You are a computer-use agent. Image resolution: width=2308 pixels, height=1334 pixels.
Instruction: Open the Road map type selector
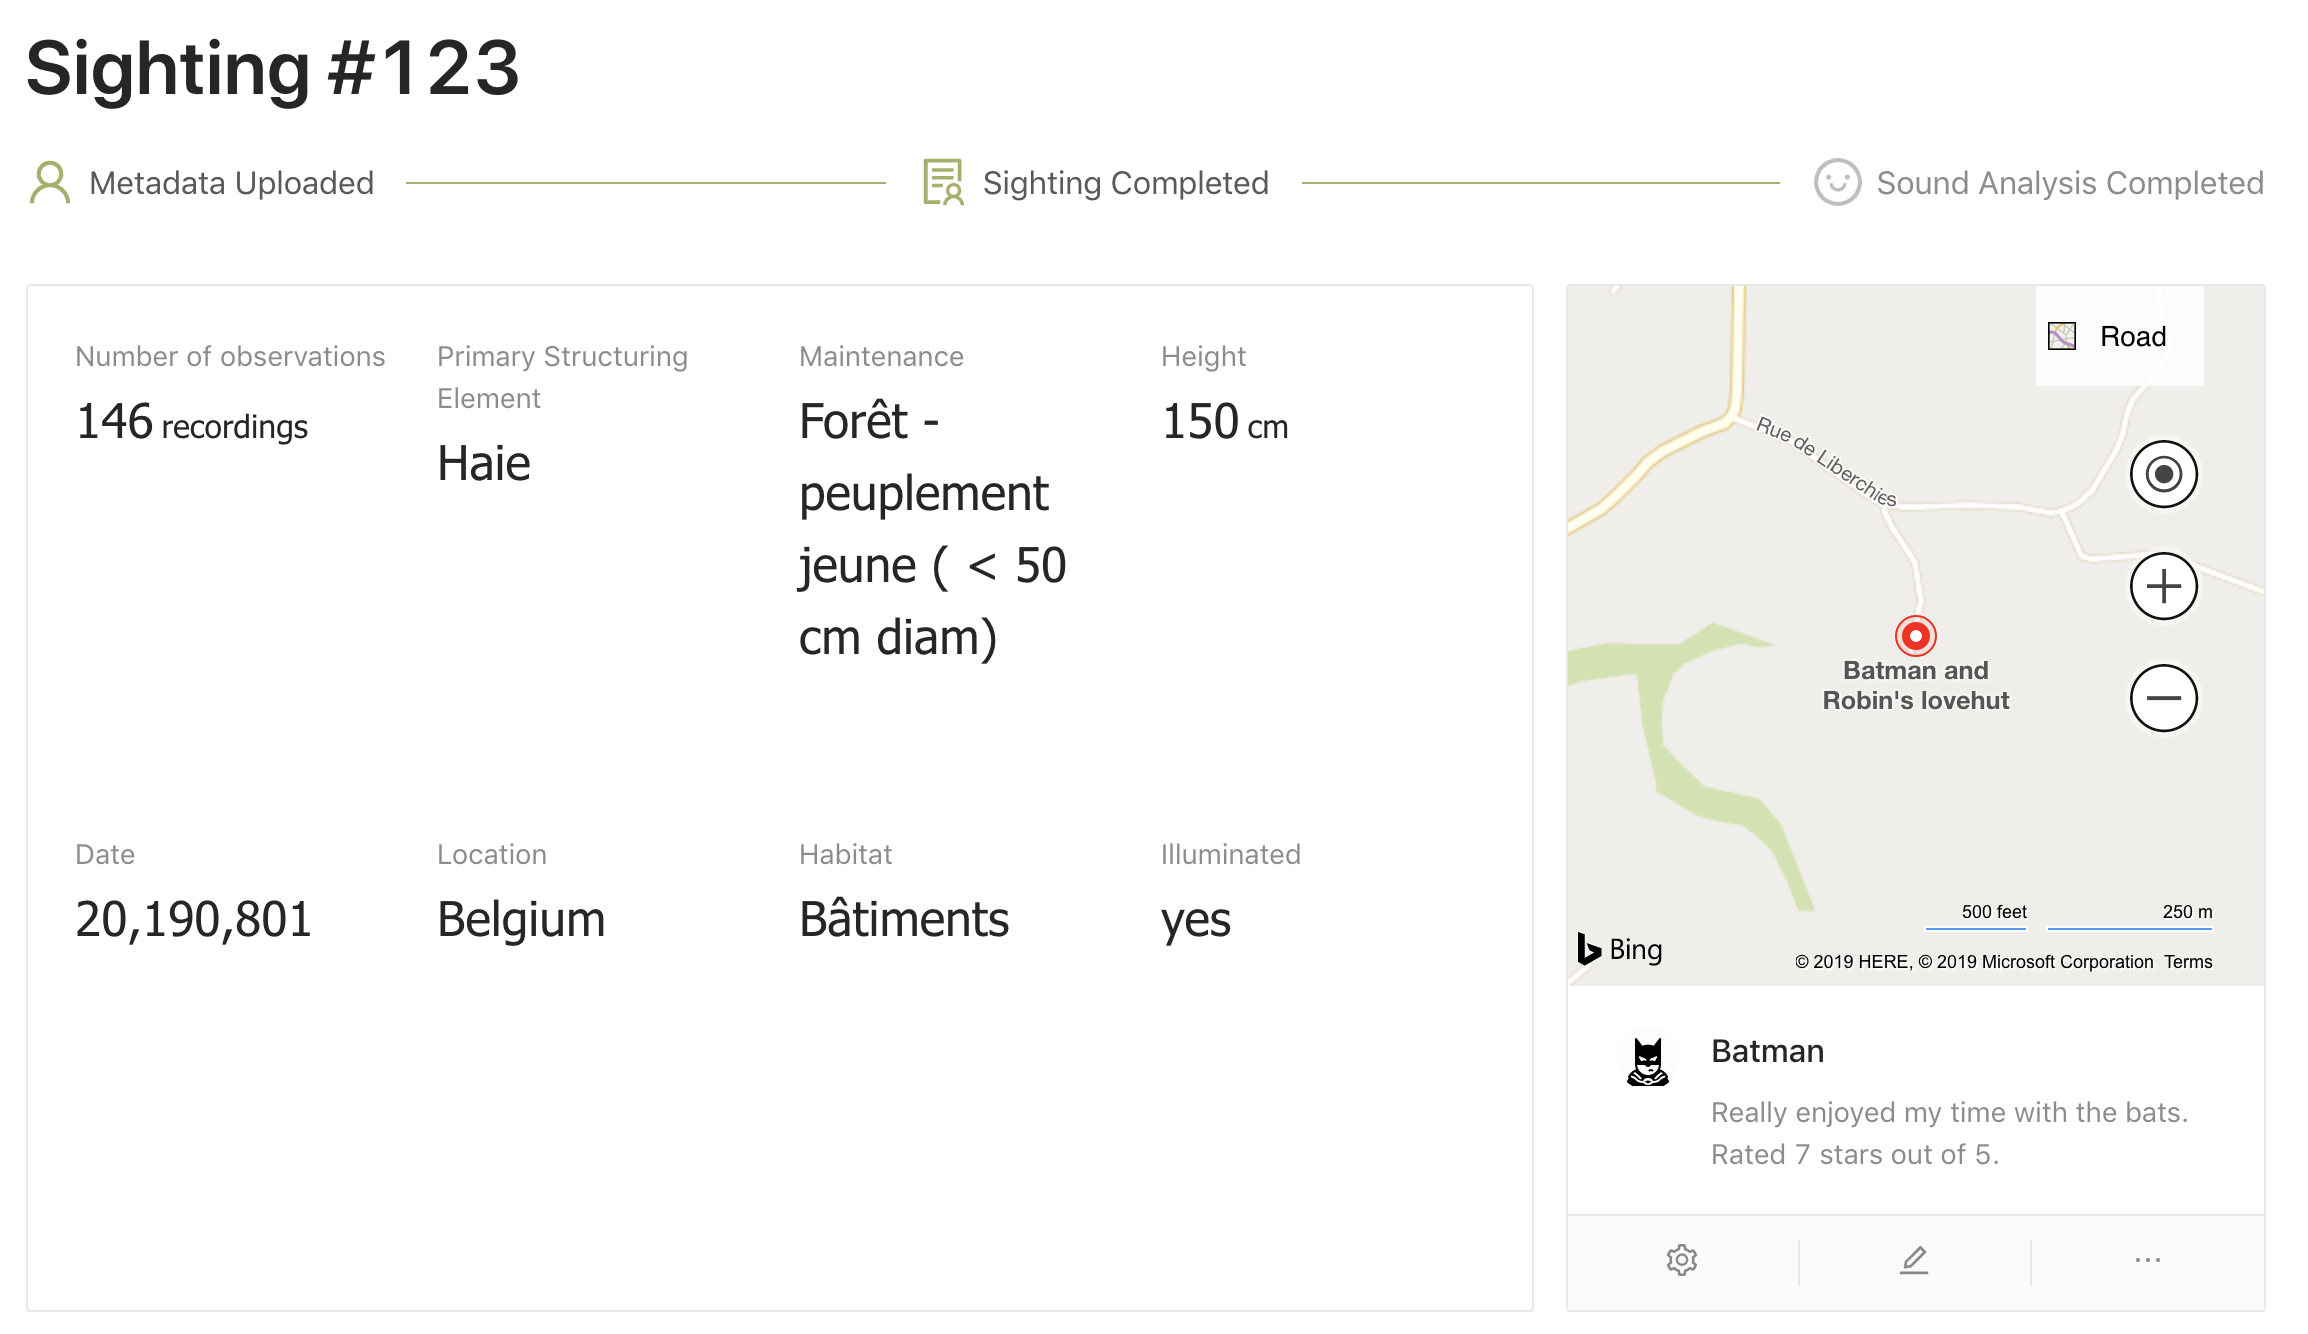[2119, 336]
